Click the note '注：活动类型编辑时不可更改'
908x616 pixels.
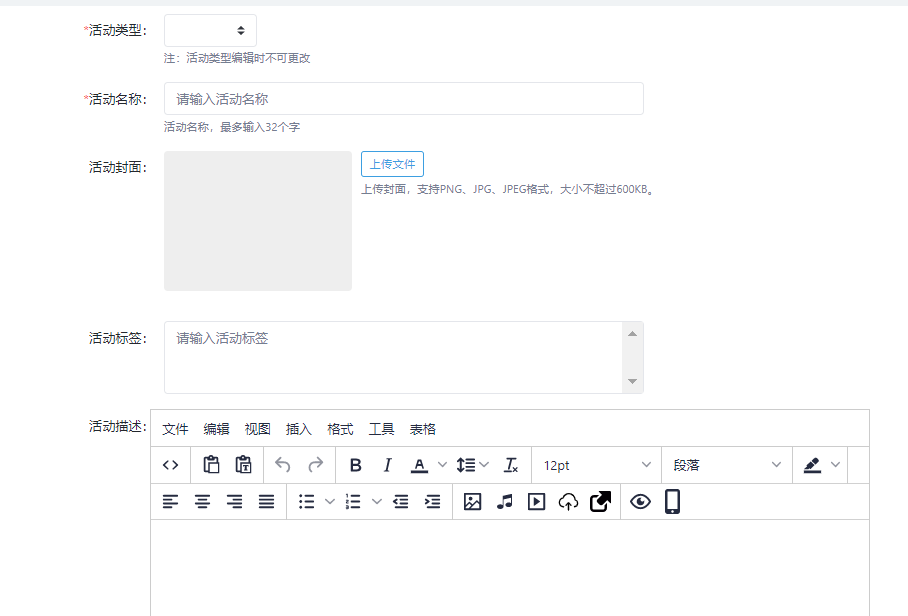coord(237,58)
